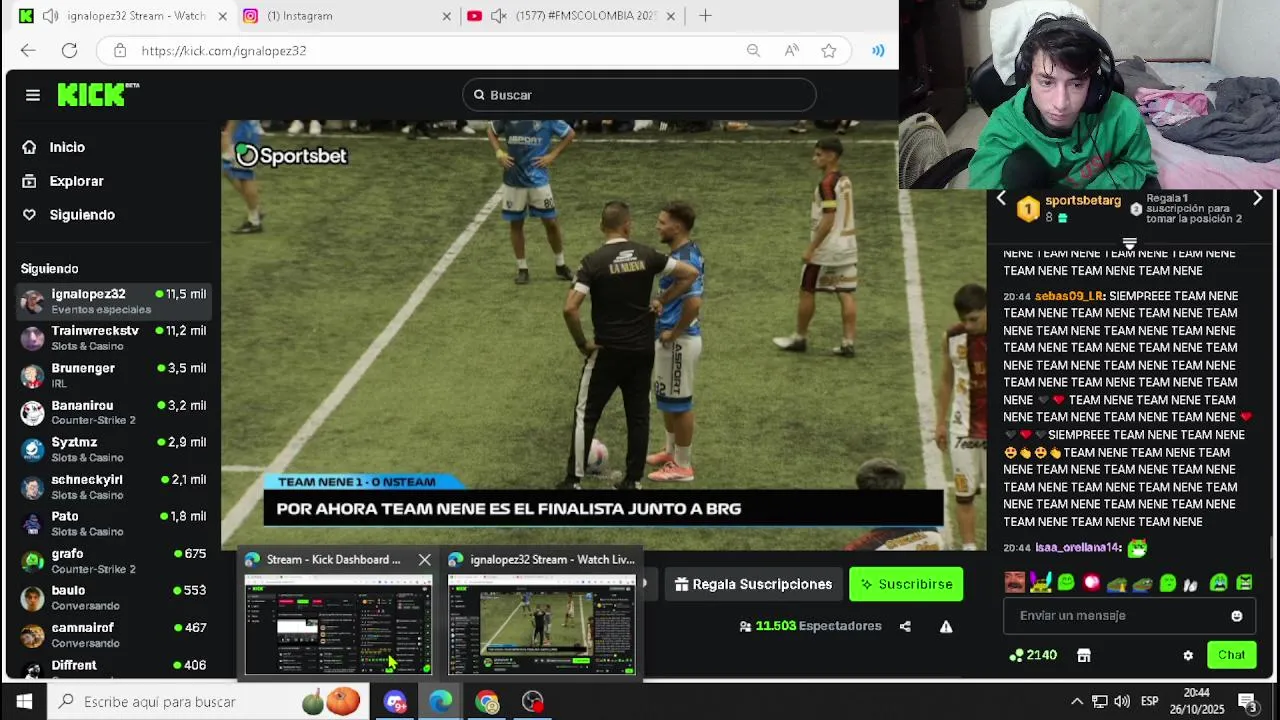Close the Kick Dashboard preview window

[x=424, y=560]
